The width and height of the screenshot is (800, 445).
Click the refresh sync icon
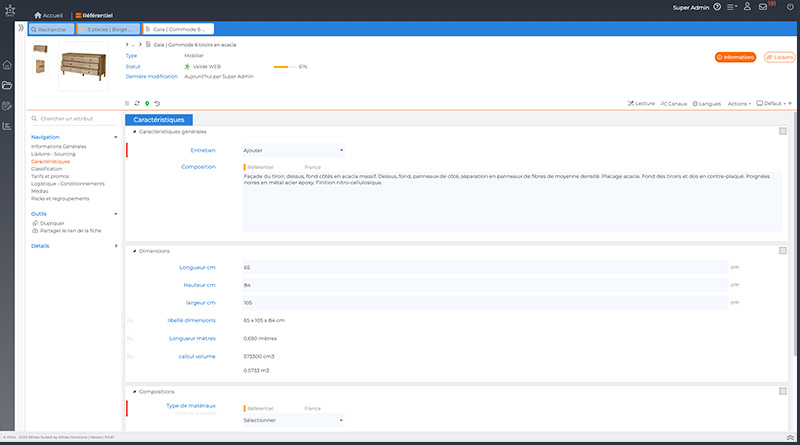tap(137, 104)
